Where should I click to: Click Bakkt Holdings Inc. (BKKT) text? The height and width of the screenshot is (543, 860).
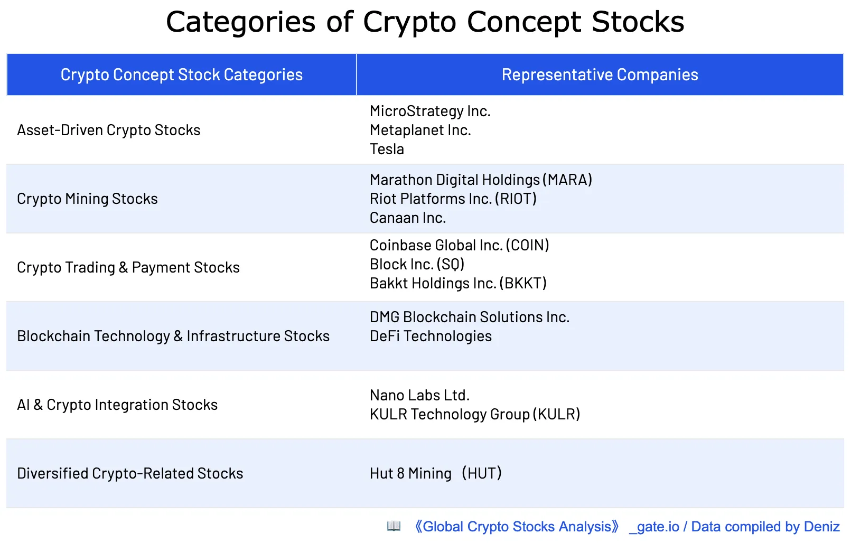click(x=458, y=283)
